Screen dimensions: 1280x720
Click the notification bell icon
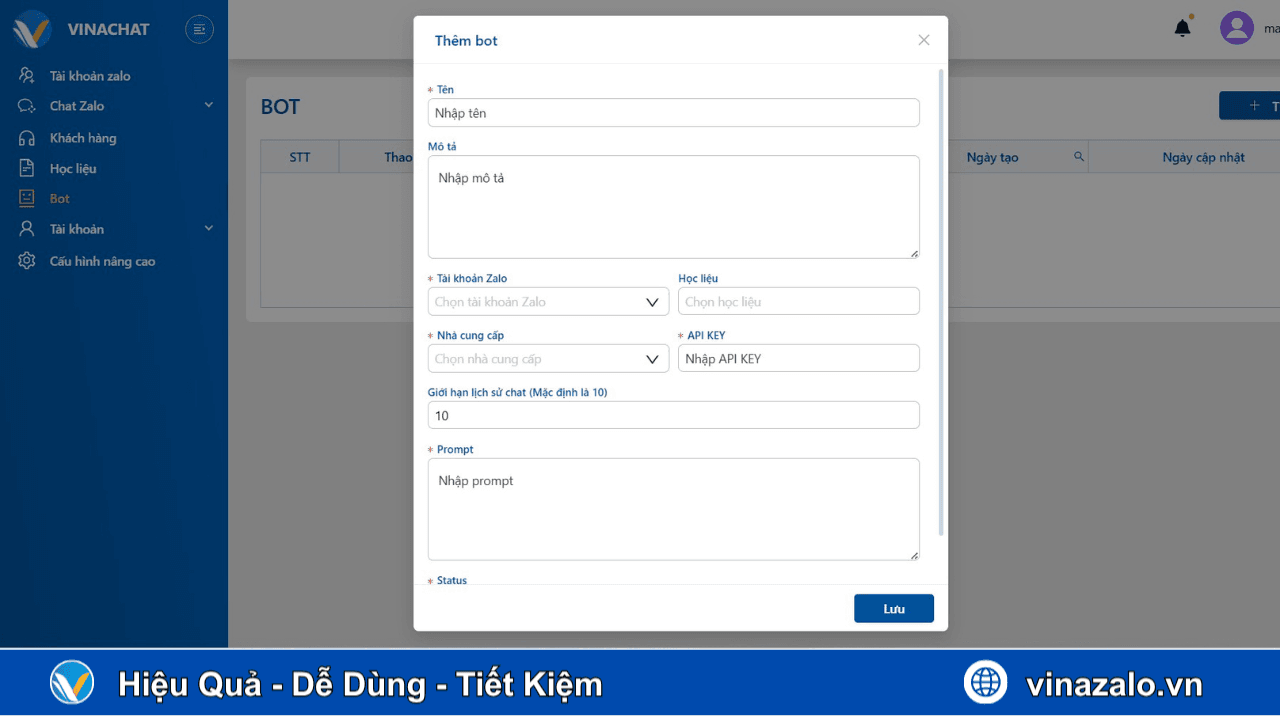point(1182,27)
